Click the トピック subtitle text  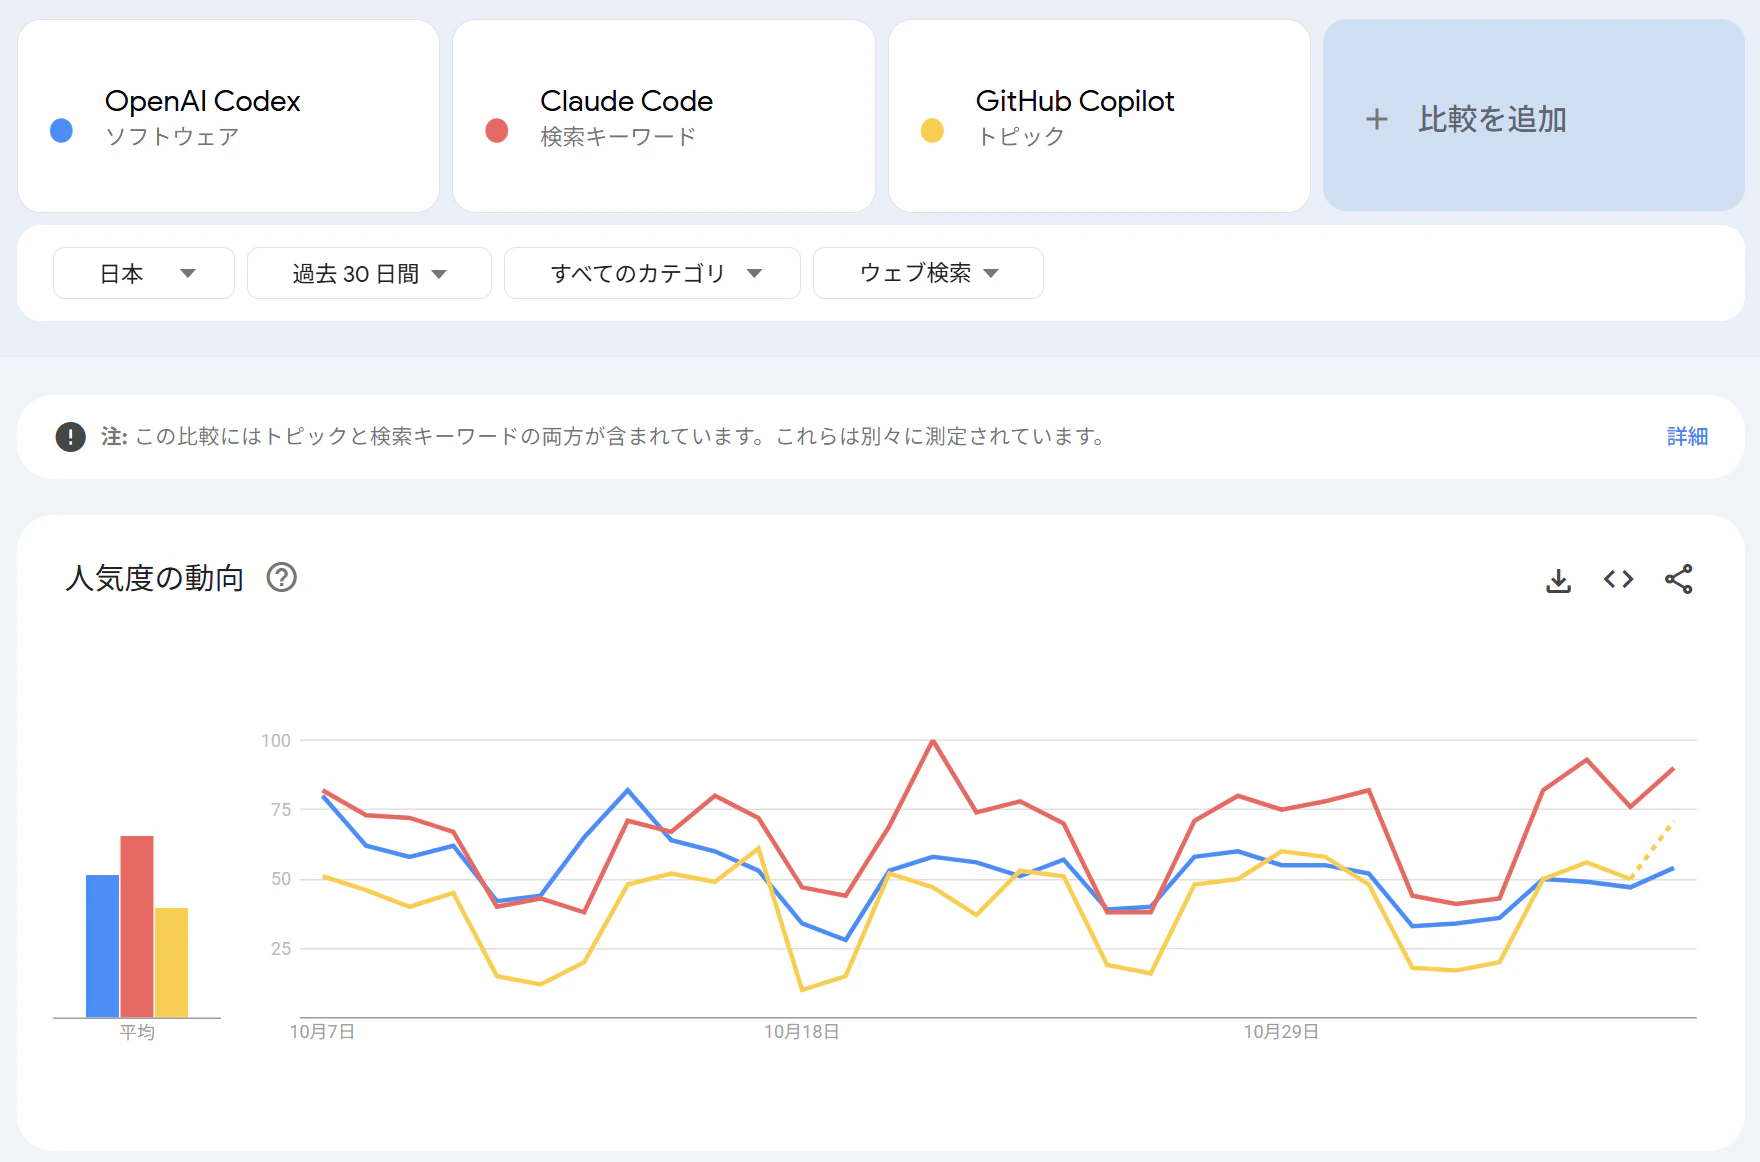1020,137
